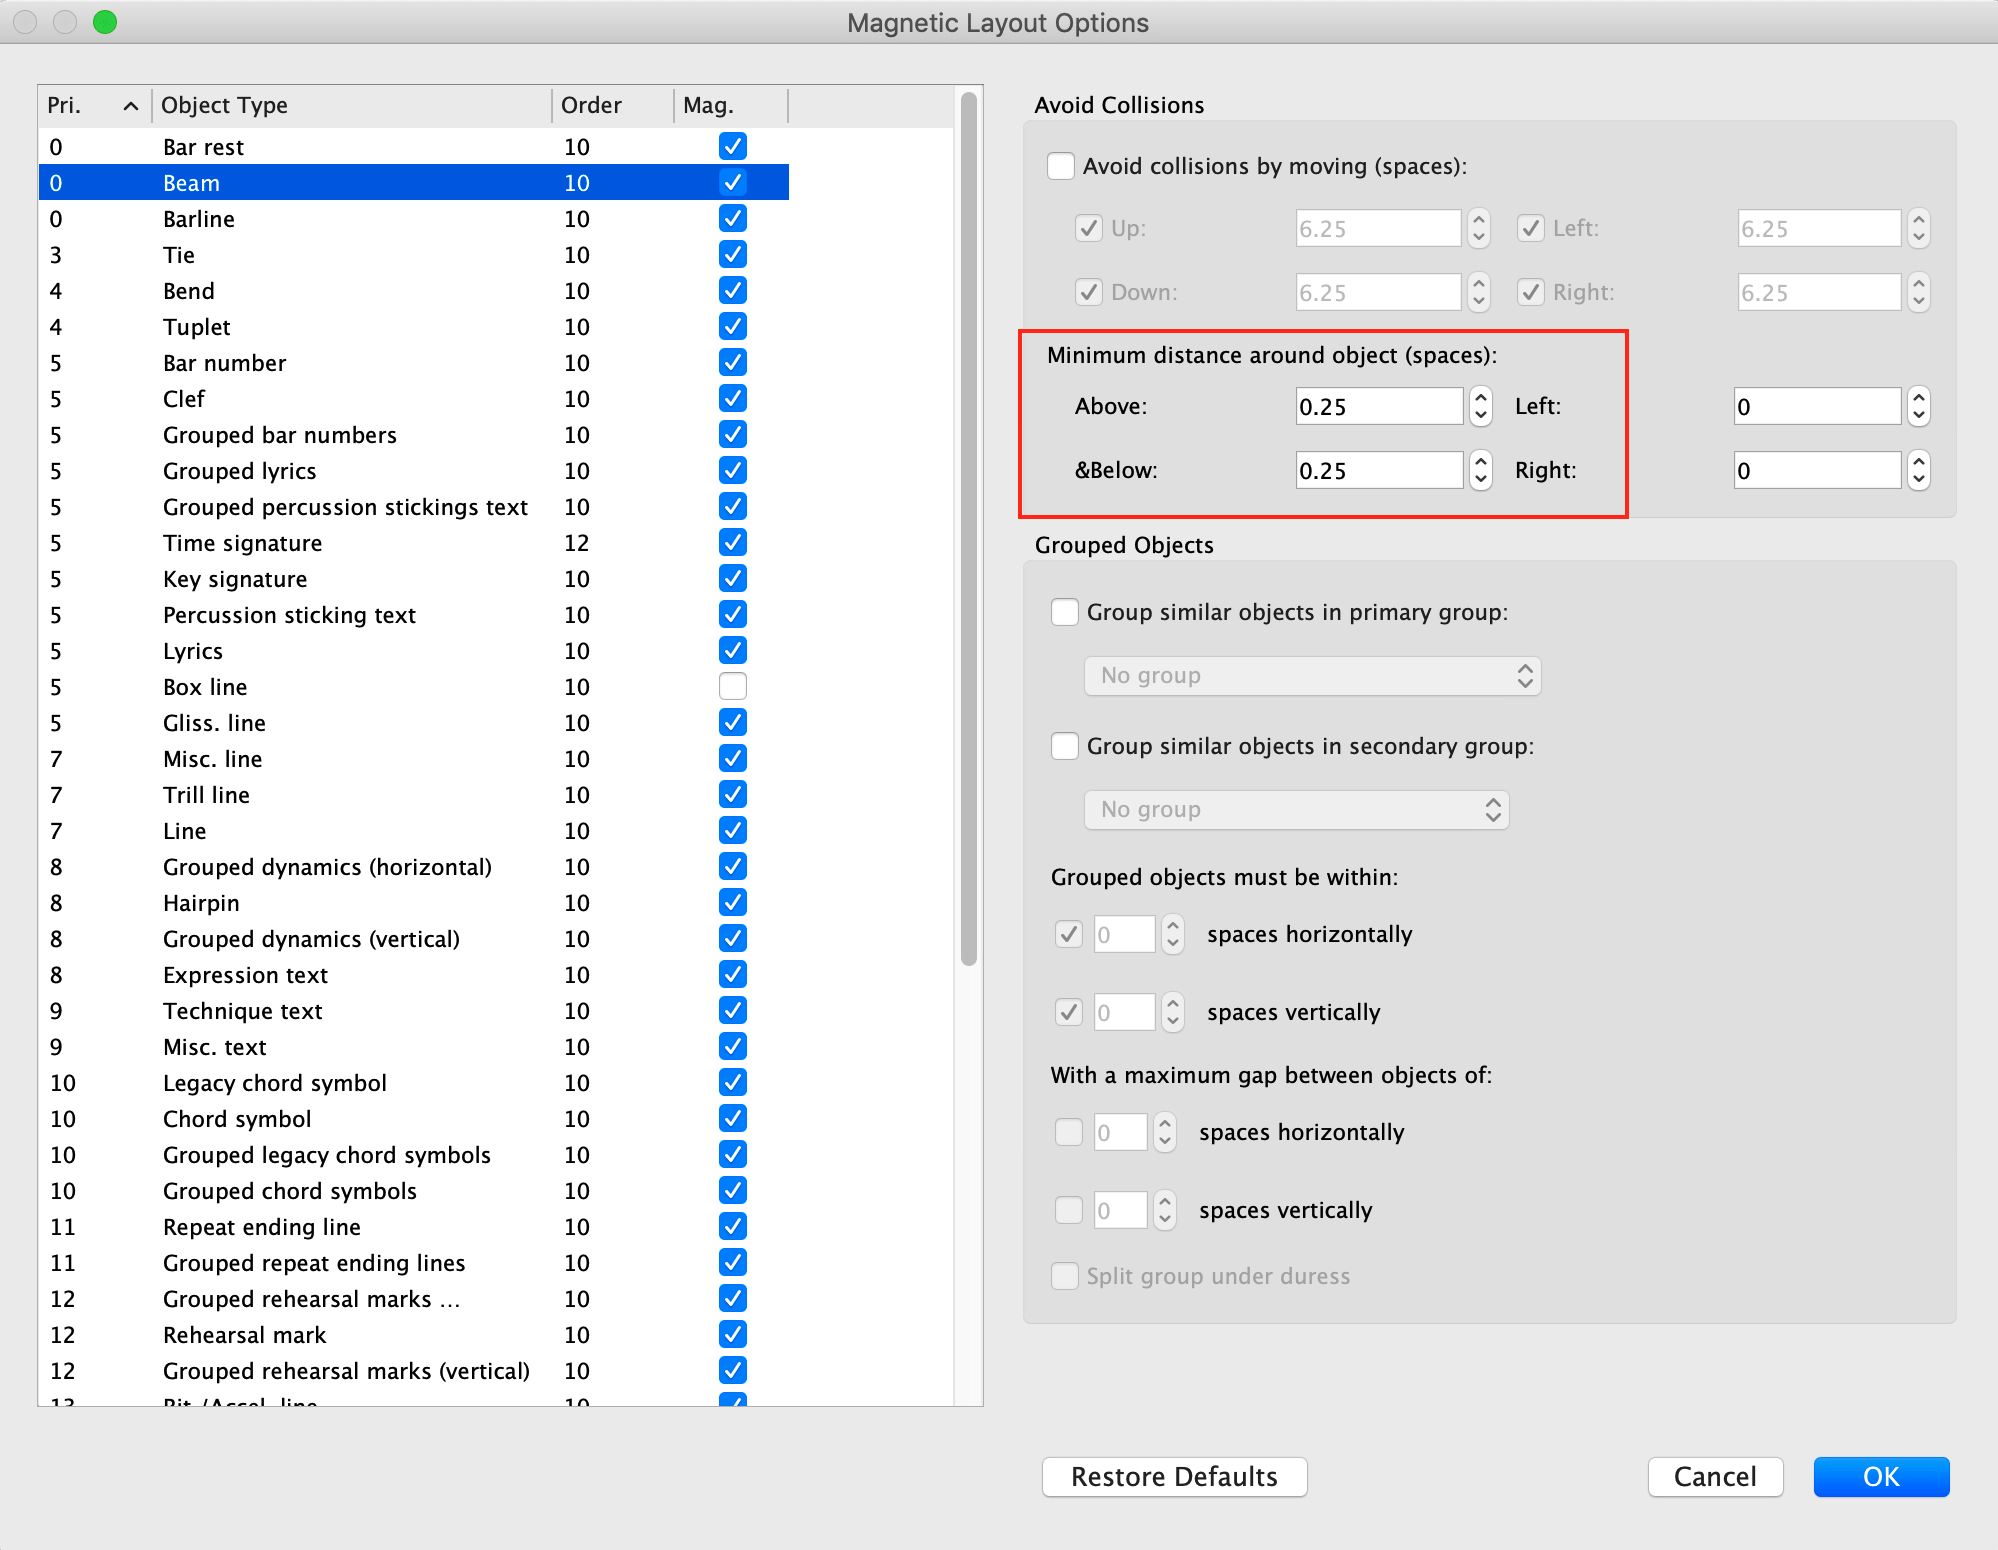Toggle the Mag. checkbox for Lyrics row
The width and height of the screenshot is (1998, 1550).
733,650
